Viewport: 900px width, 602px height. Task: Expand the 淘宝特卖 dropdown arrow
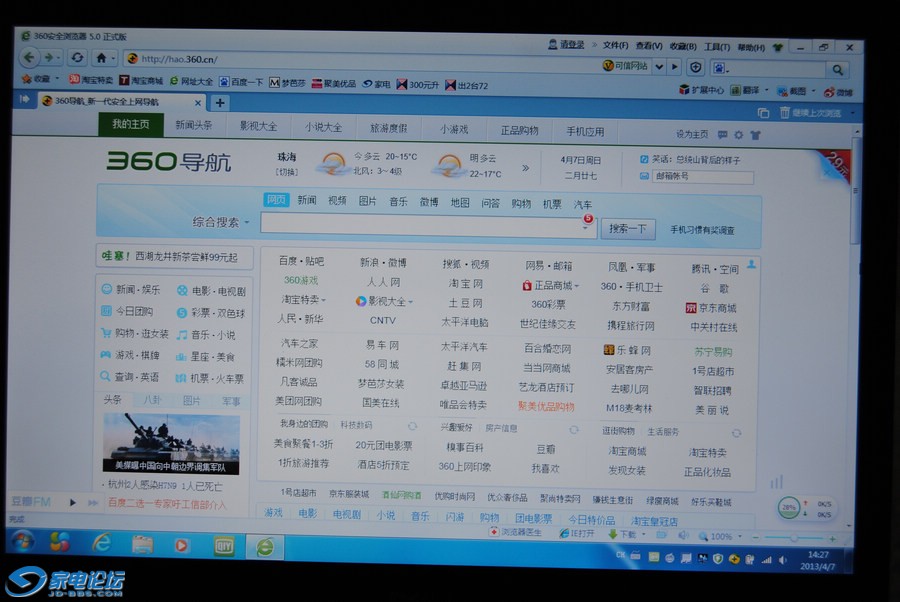326,300
